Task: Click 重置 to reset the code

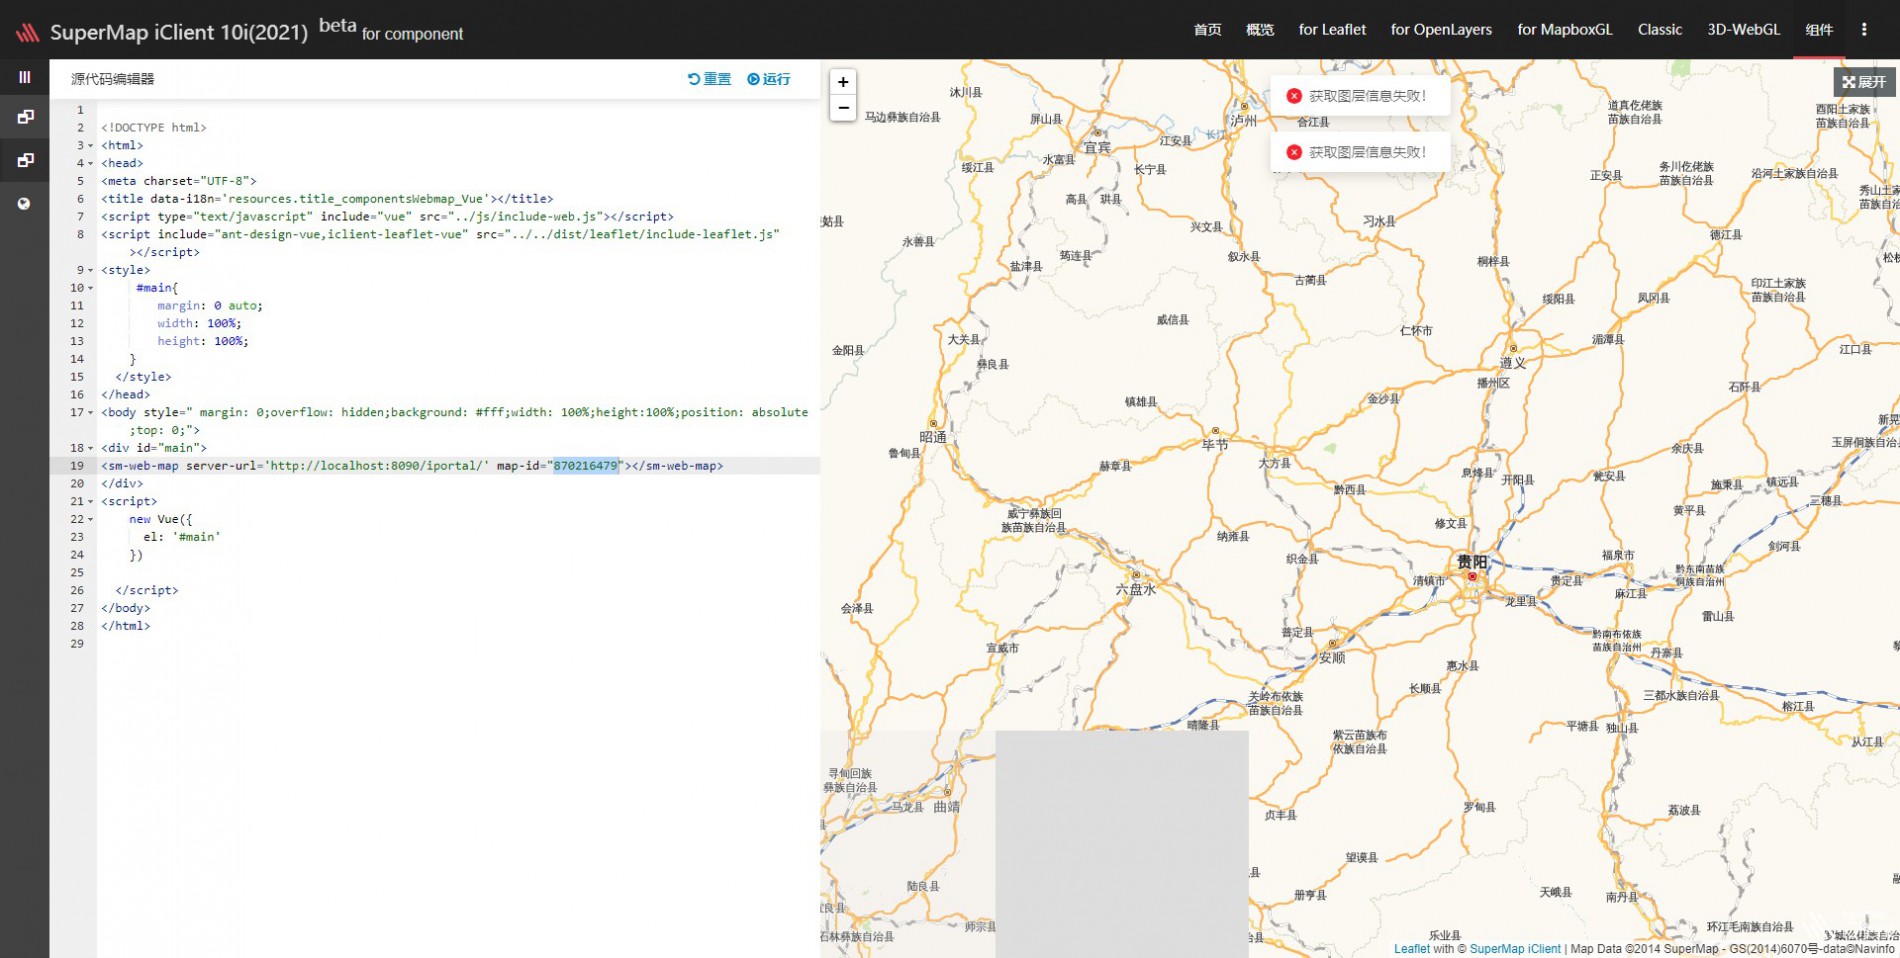Action: (709, 79)
